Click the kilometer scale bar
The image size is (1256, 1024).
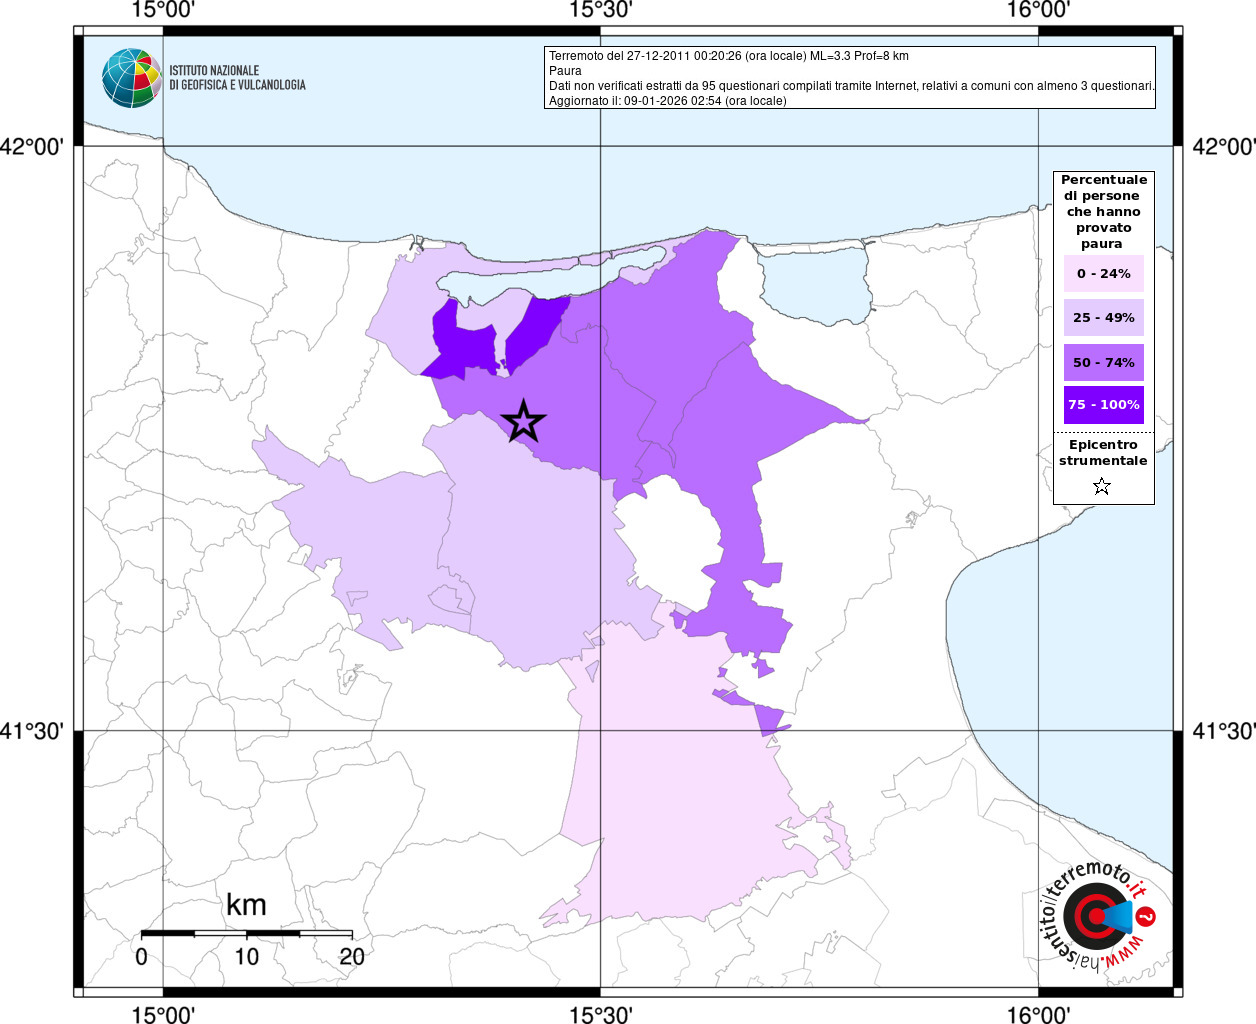pyautogui.click(x=246, y=933)
